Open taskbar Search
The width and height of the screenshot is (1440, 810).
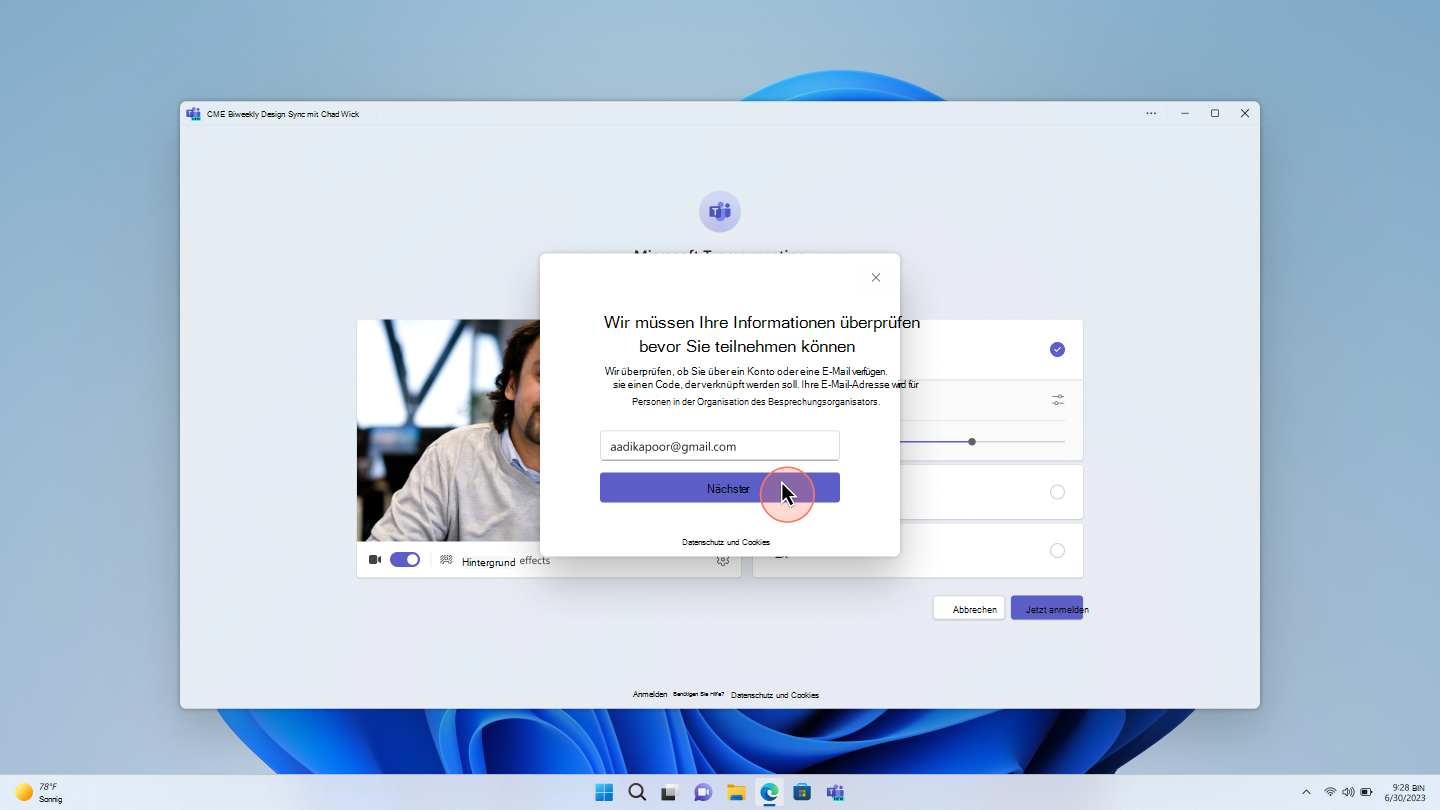(637, 792)
